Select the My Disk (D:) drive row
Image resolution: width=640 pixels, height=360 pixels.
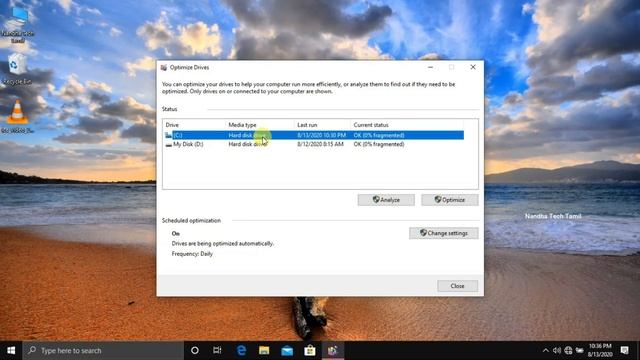click(314, 144)
